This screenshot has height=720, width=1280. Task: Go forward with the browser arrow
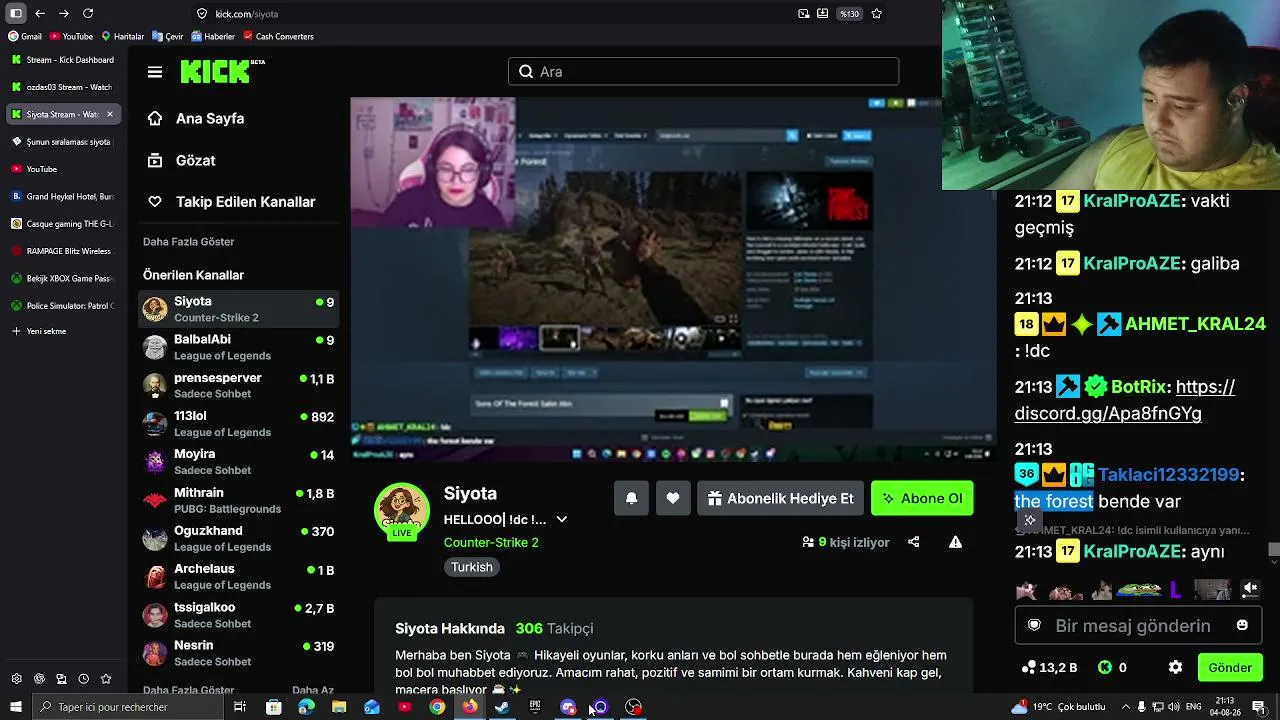[x=64, y=13]
